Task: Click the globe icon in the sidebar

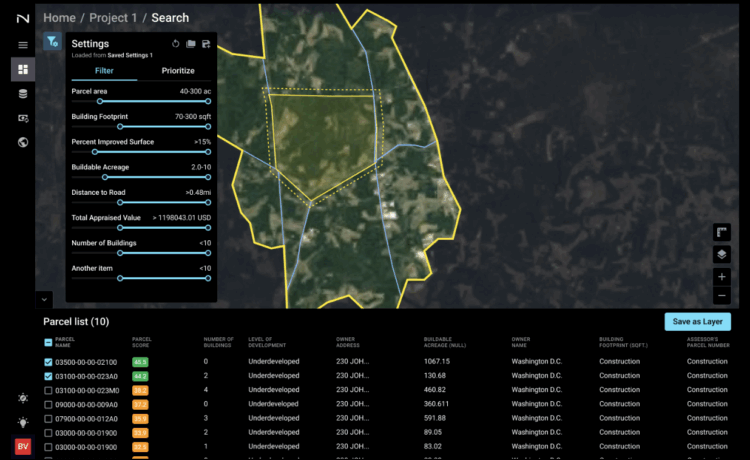Action: (x=22, y=142)
